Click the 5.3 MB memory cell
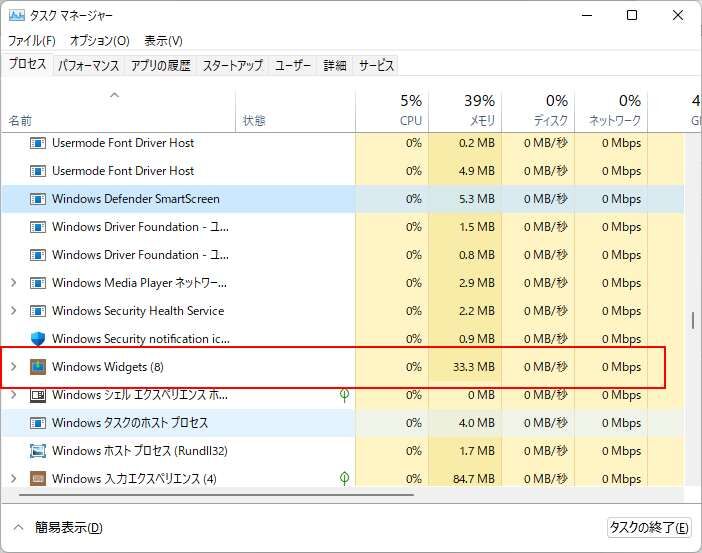702x553 pixels. pyautogui.click(x=465, y=199)
